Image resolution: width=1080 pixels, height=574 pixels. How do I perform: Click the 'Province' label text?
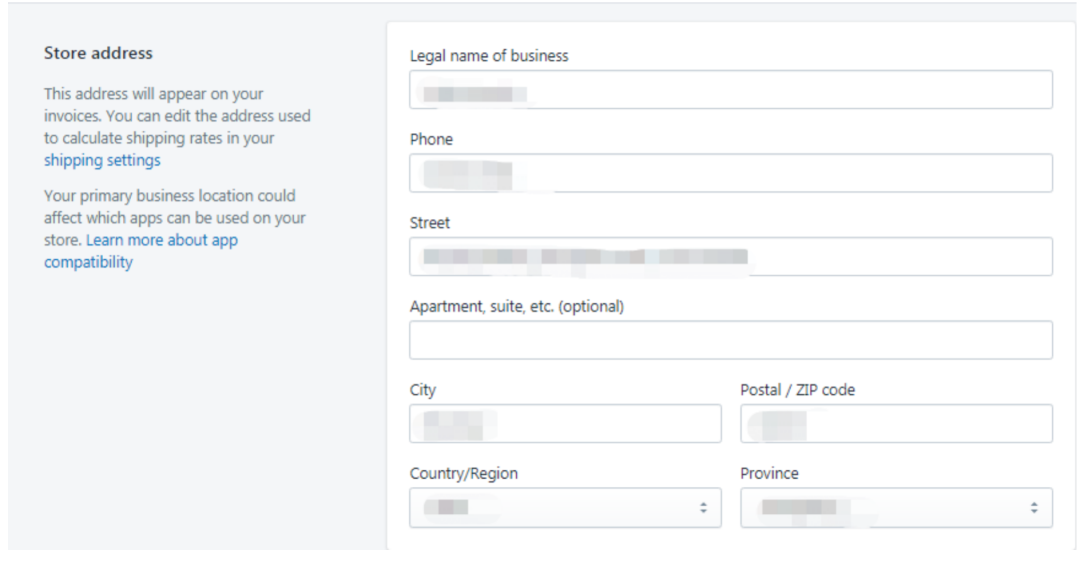[x=769, y=474]
